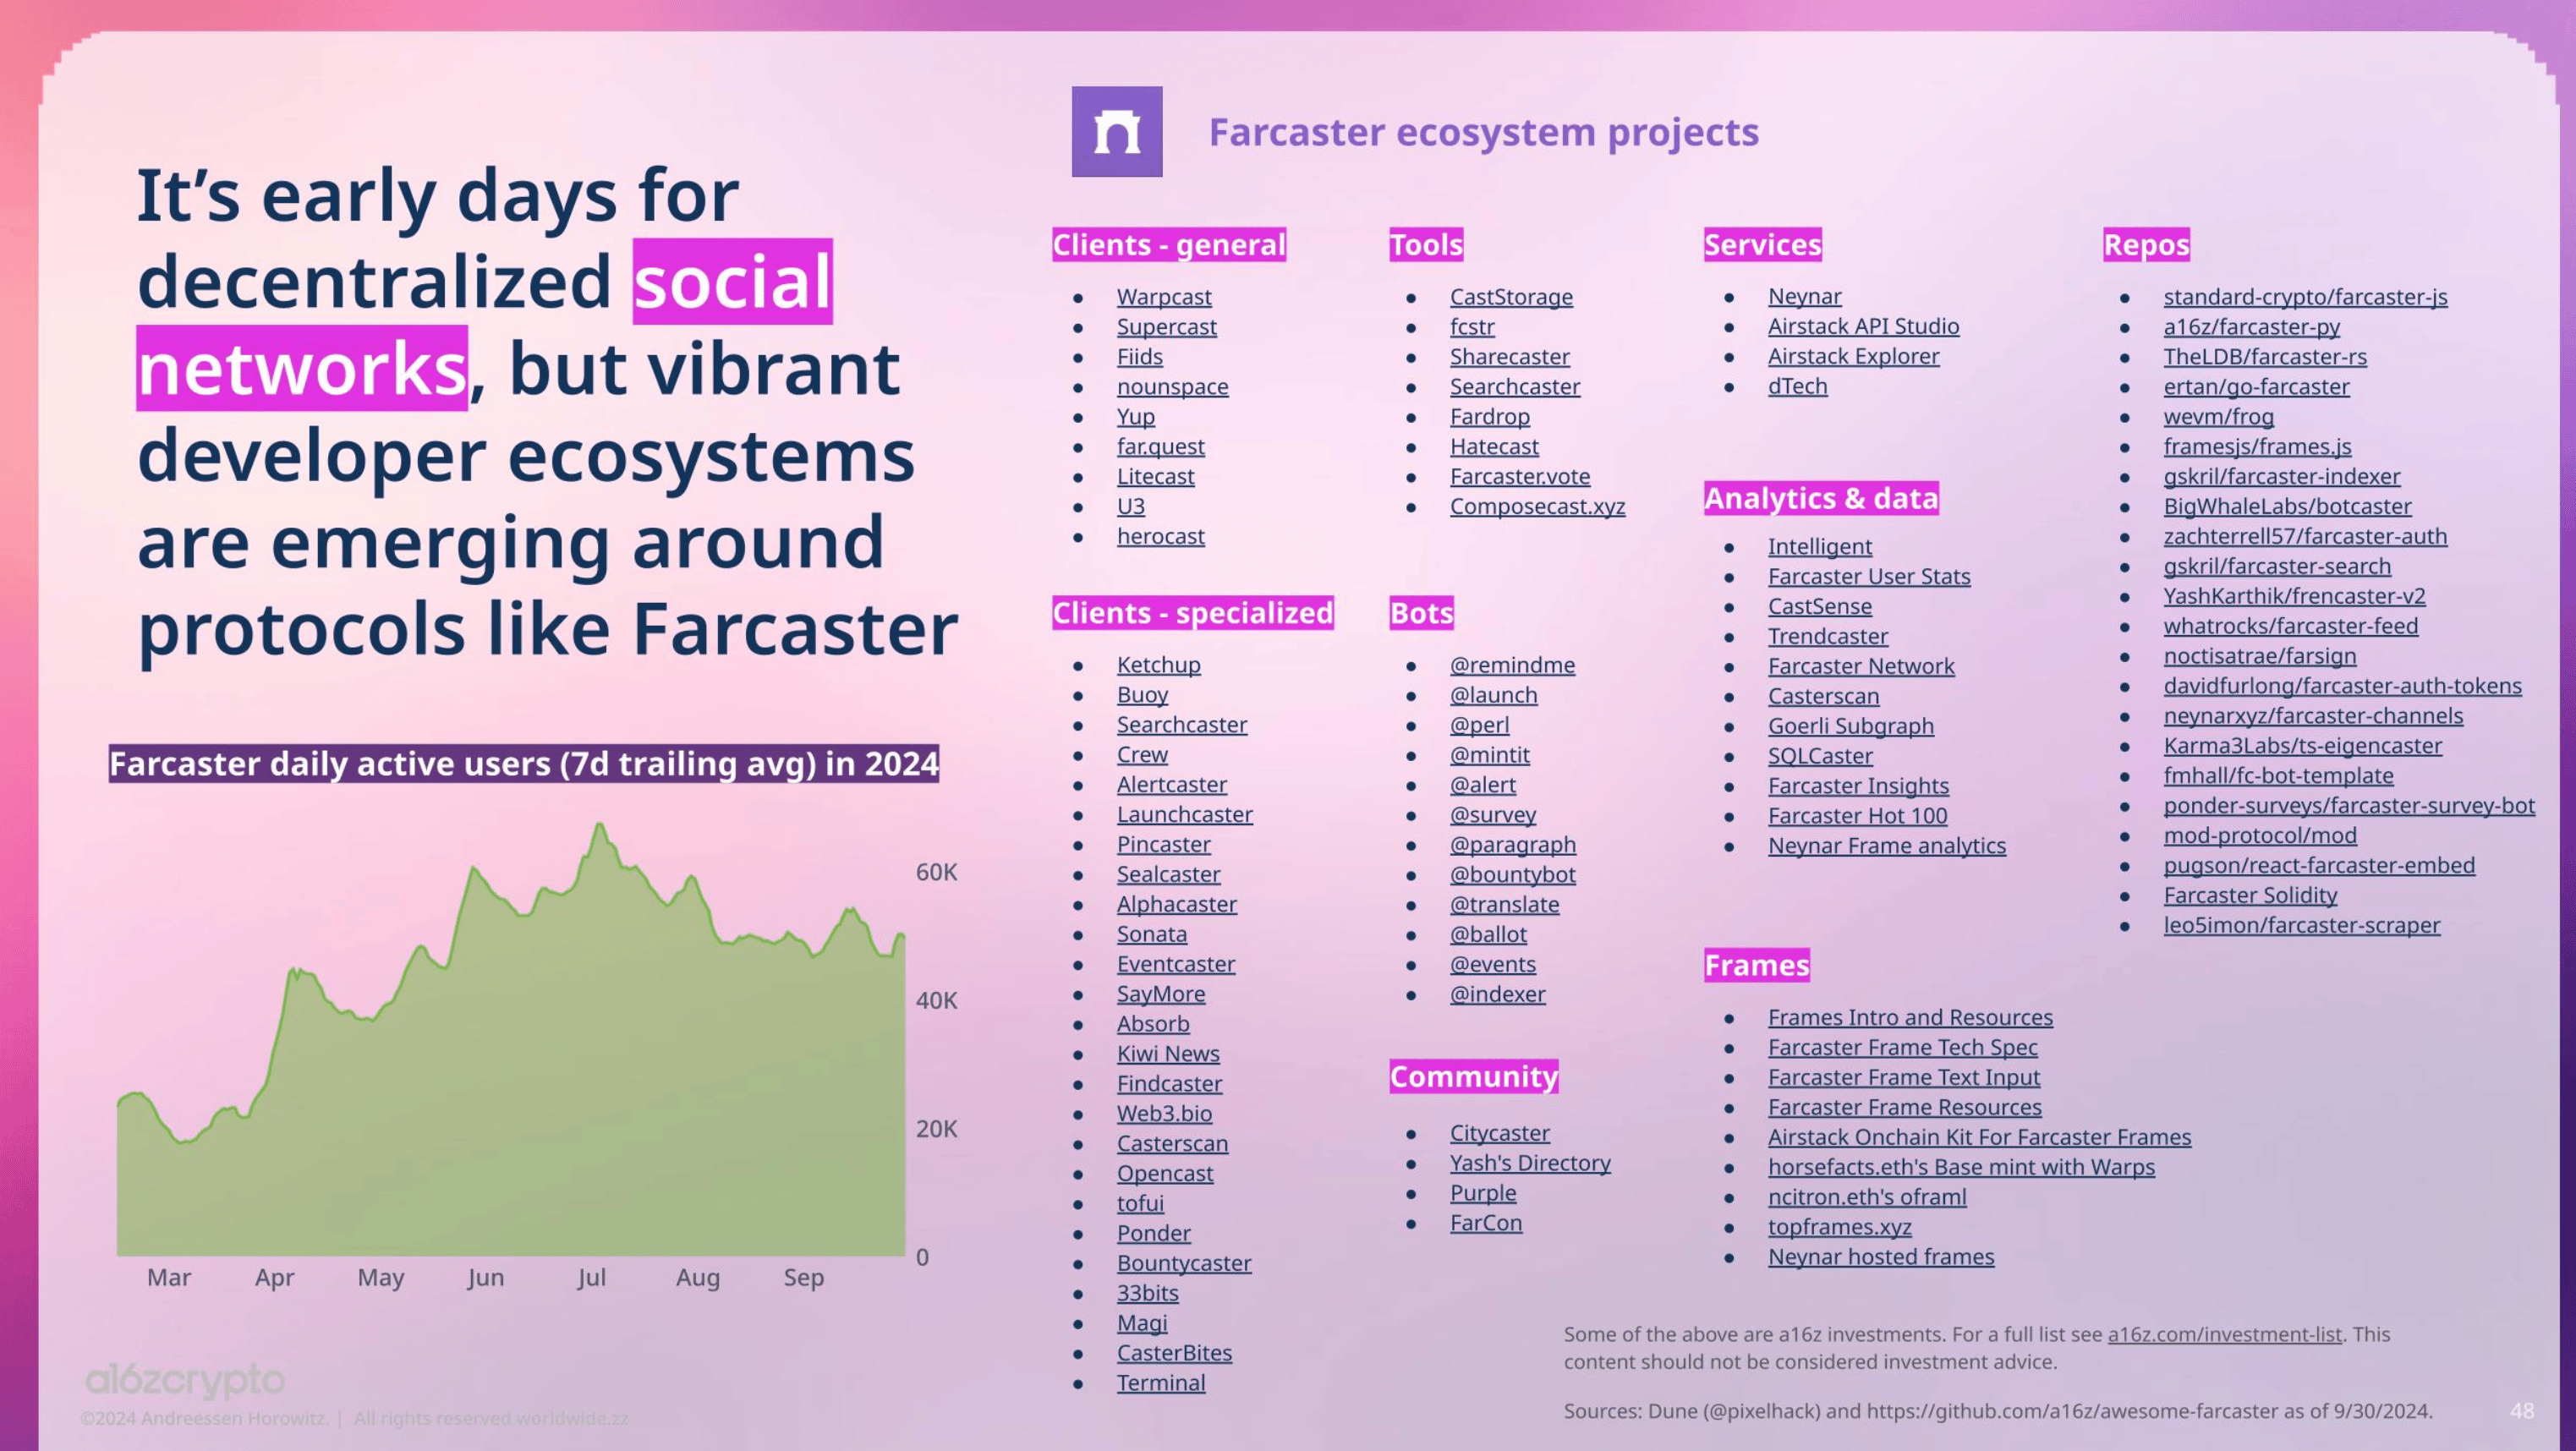
Task: Open the Neynar service link
Action: click(1803, 296)
